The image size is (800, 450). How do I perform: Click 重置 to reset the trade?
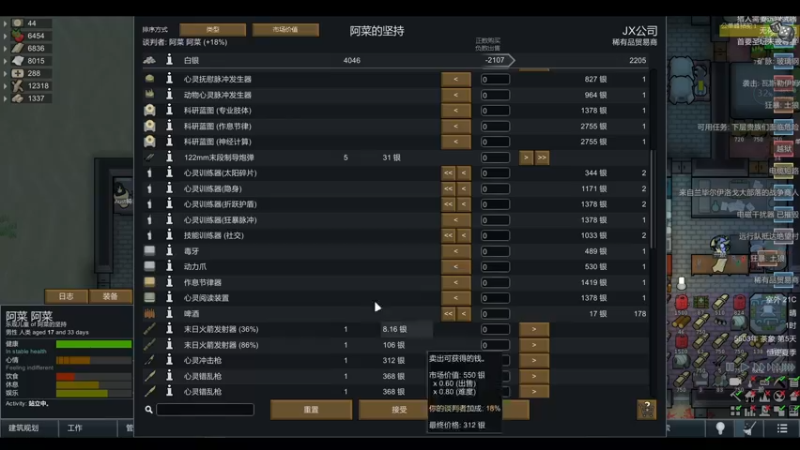pos(311,410)
